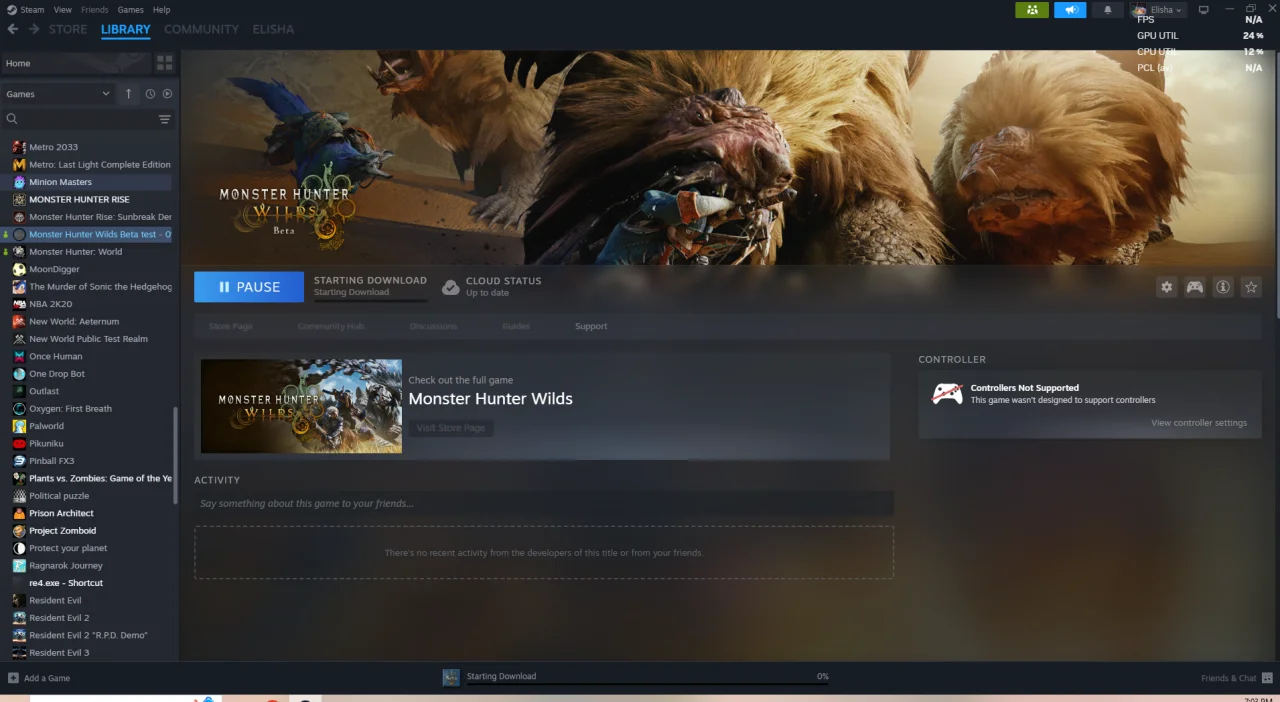Open controller layout gamepad icon

1195,287
